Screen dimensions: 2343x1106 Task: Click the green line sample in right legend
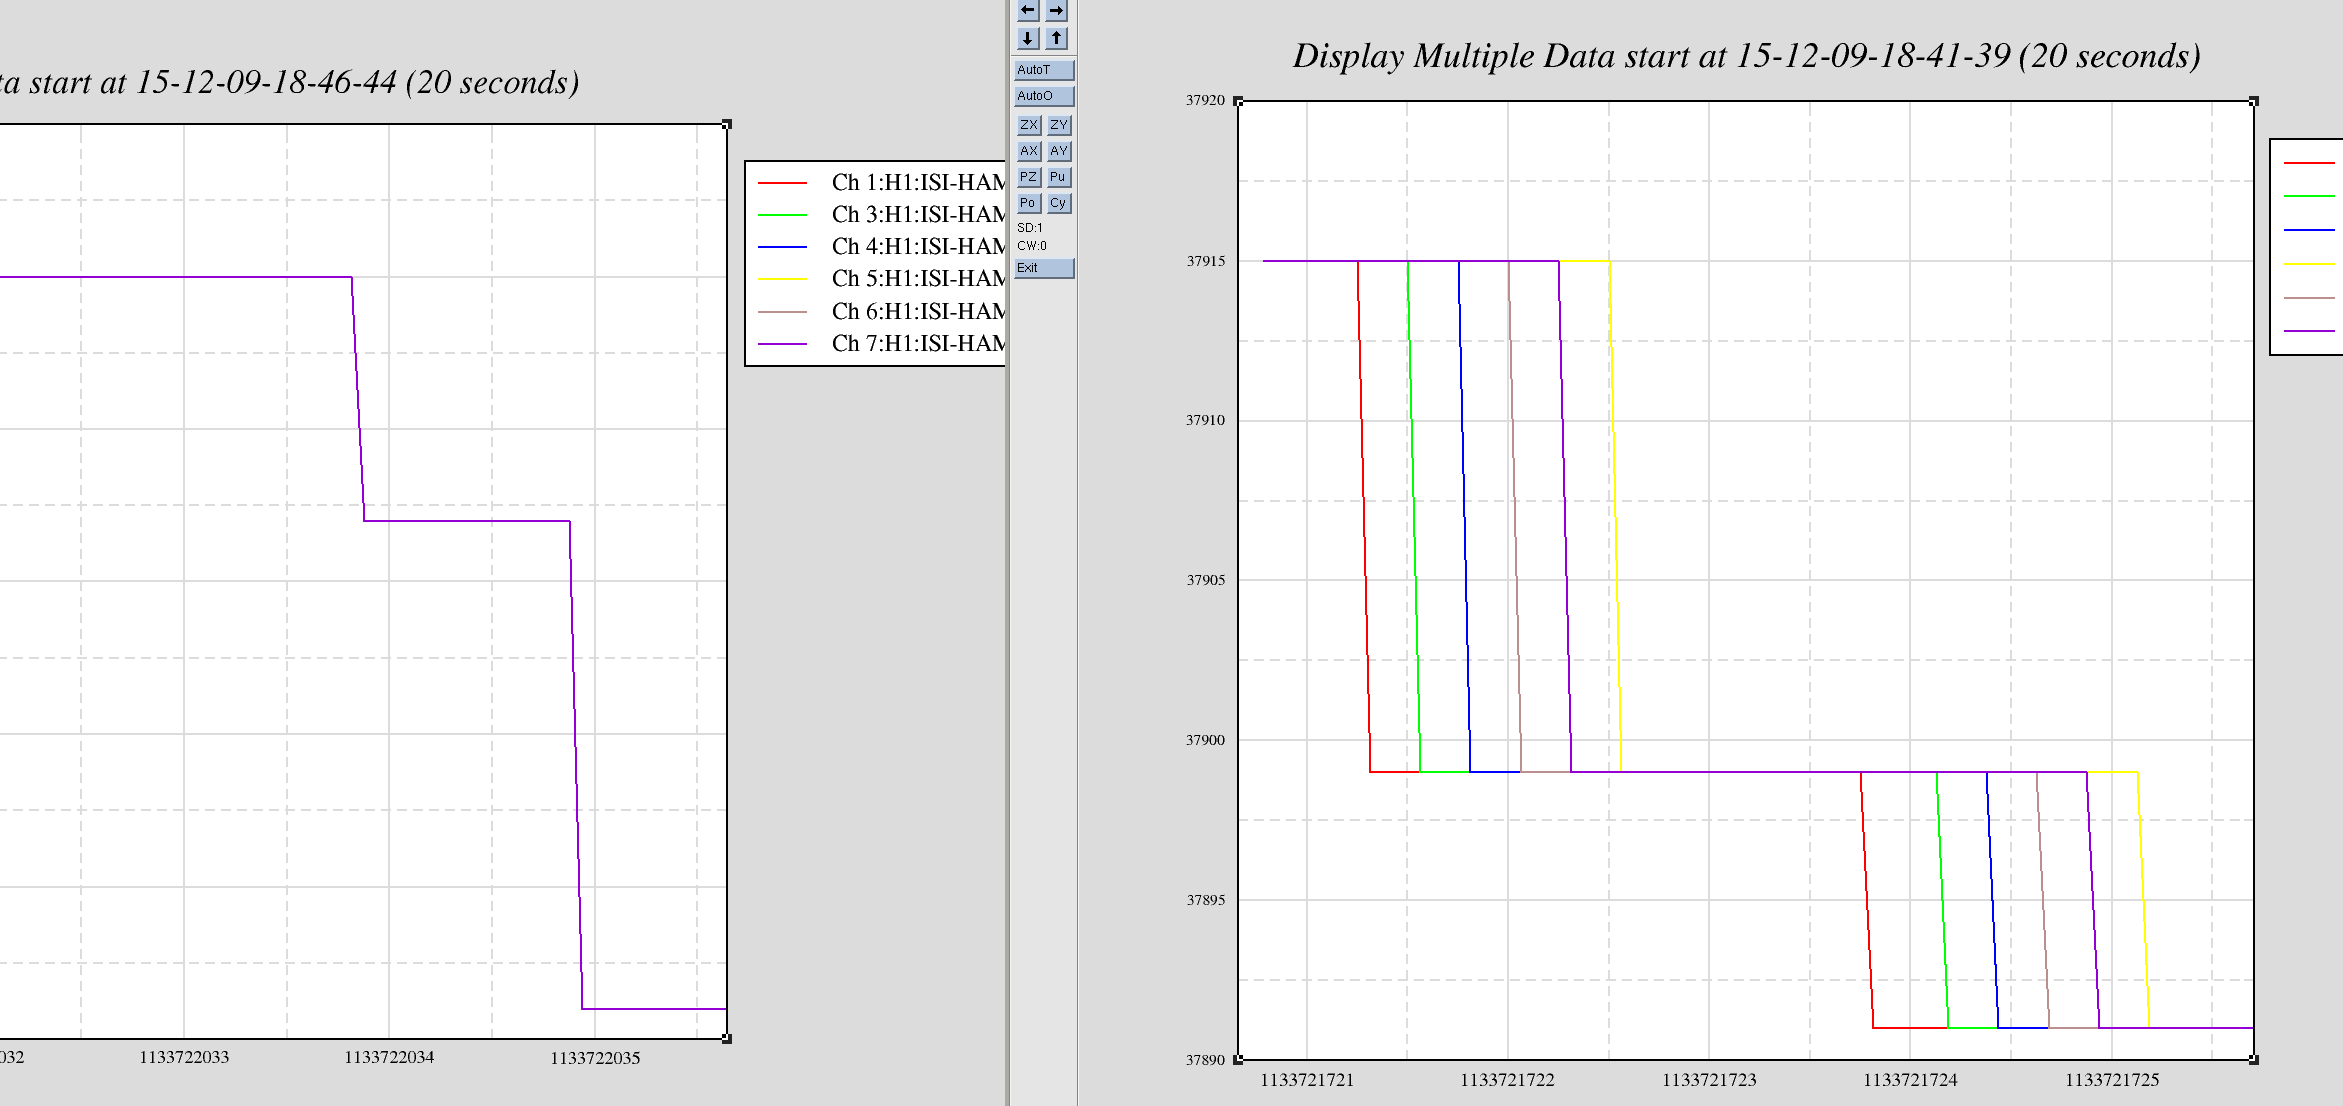tap(2309, 196)
